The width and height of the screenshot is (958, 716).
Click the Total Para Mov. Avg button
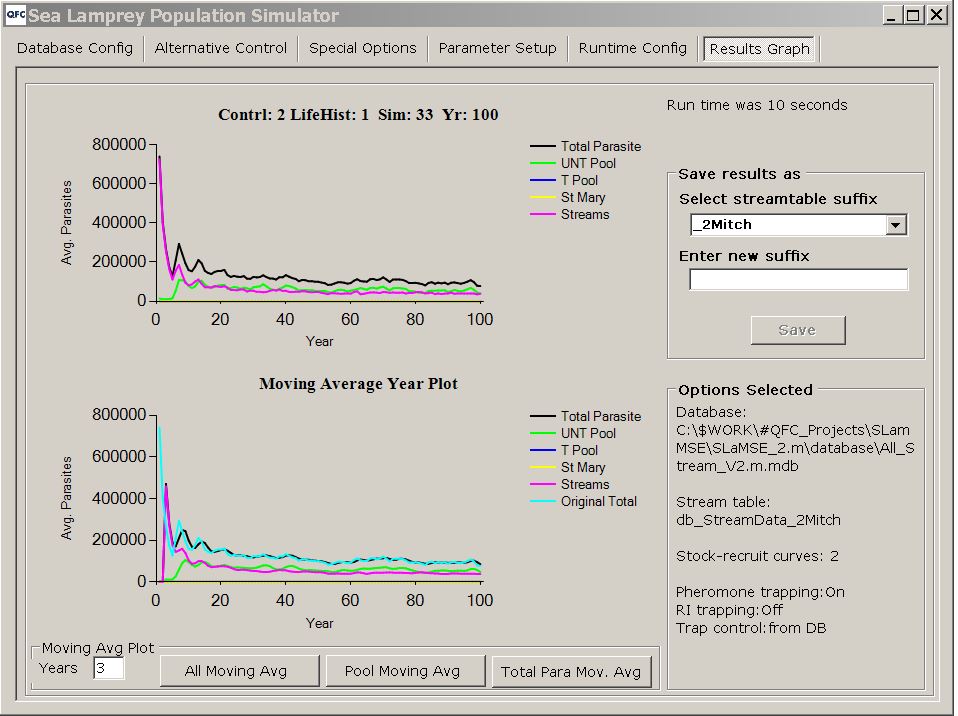(x=571, y=672)
